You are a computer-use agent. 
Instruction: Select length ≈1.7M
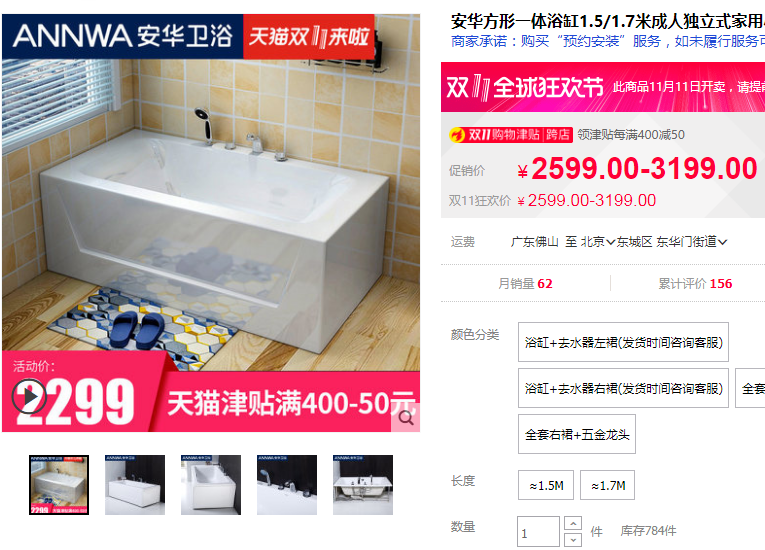[x=607, y=485]
